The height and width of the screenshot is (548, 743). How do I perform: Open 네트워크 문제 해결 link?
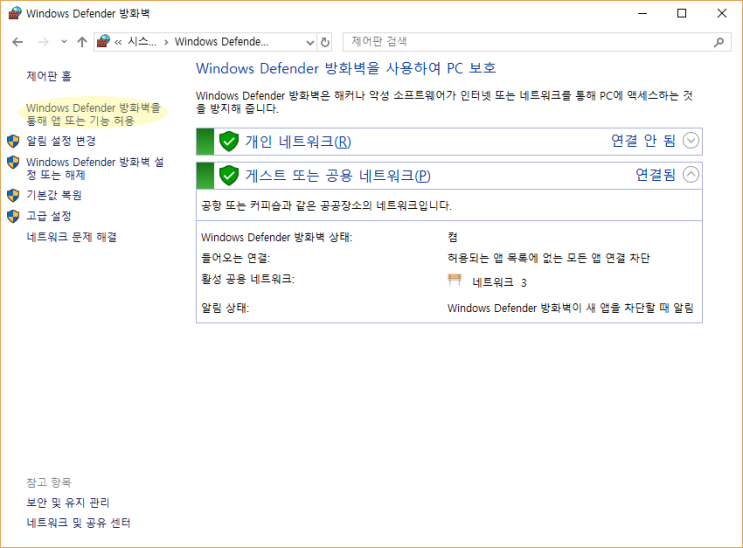pos(72,237)
